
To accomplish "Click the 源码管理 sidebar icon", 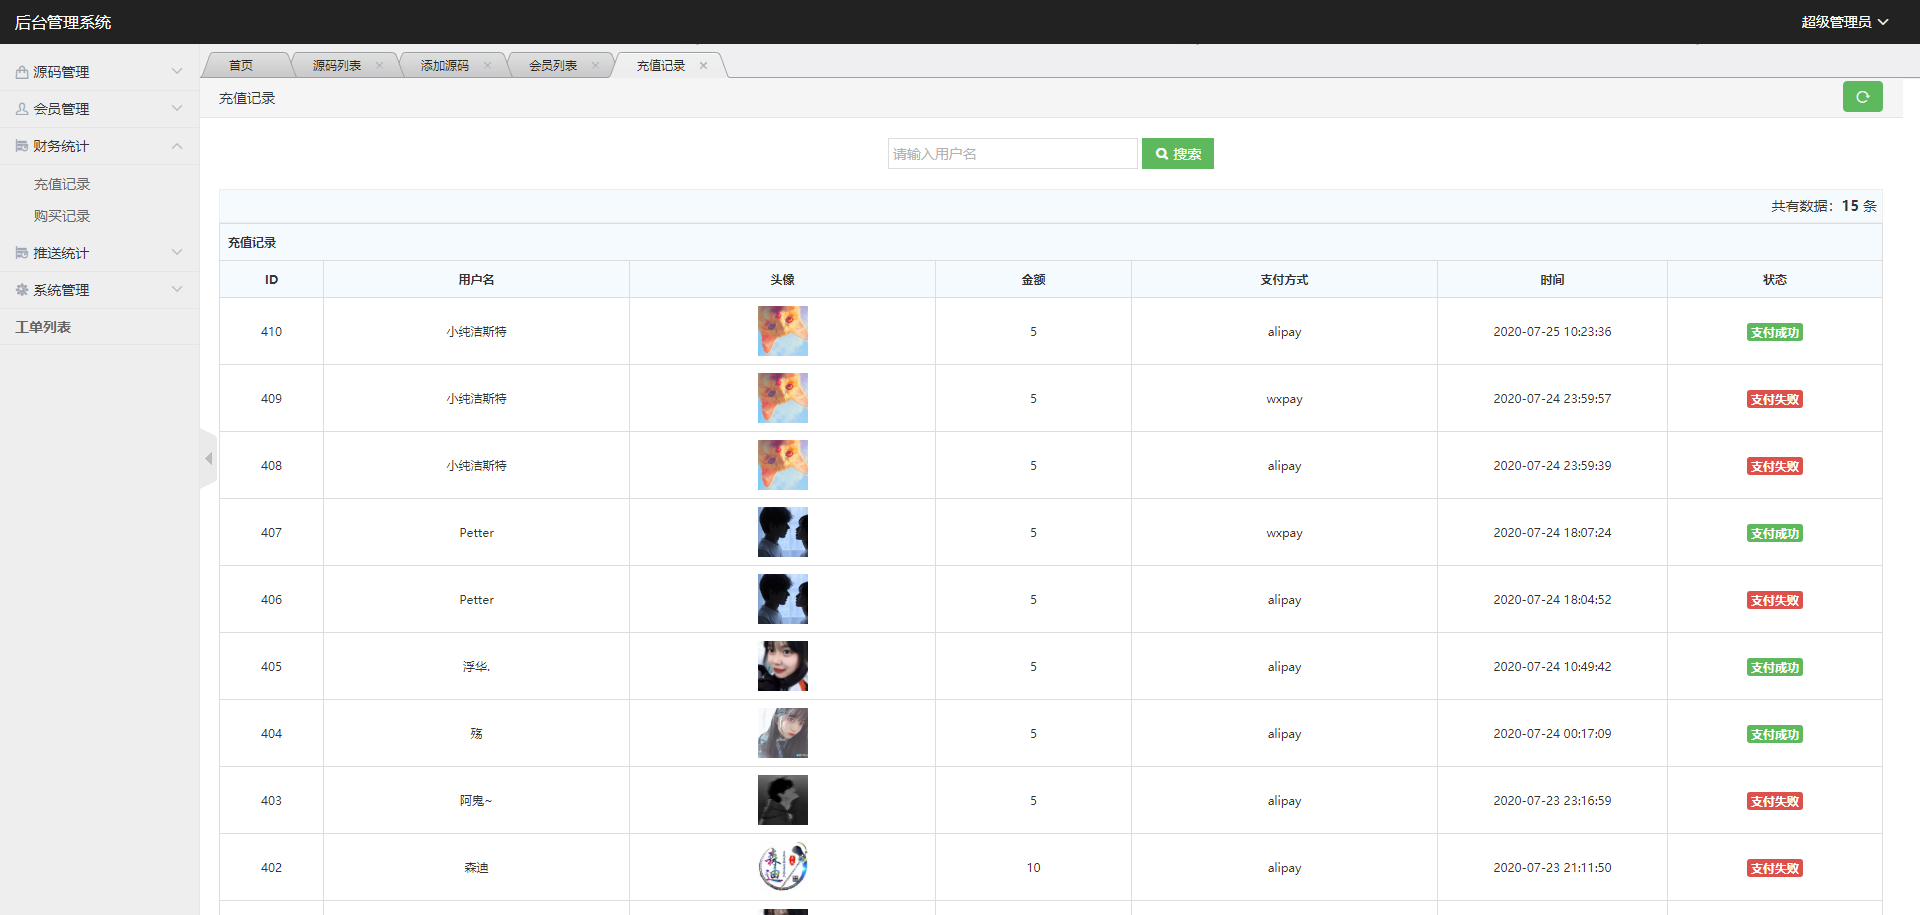I will point(21,72).
